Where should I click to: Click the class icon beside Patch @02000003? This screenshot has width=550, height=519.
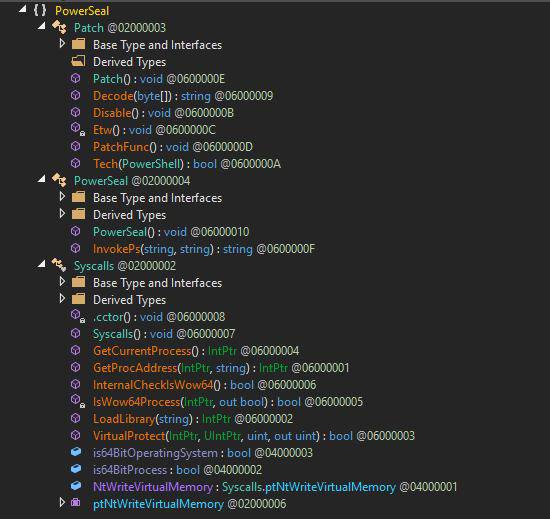click(59, 27)
